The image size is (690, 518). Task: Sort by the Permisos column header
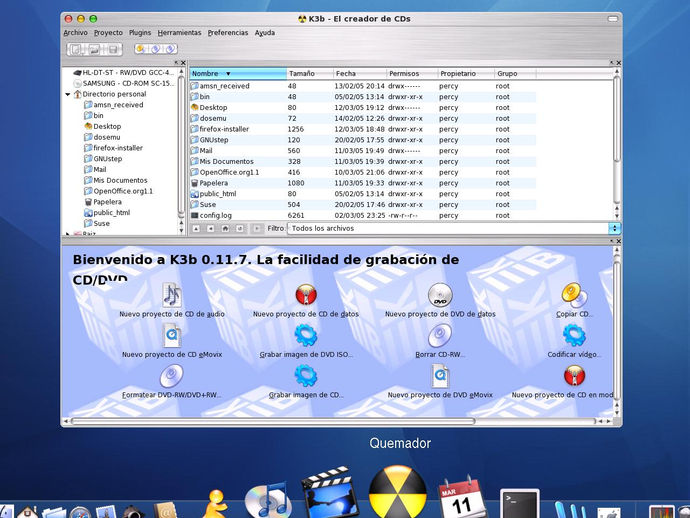tap(412, 73)
